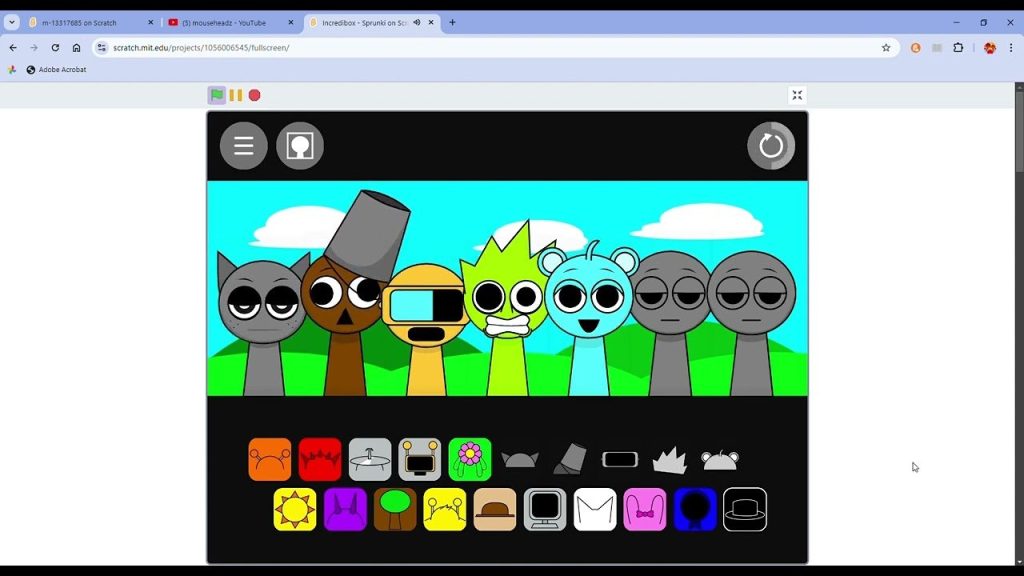This screenshot has width=1024, height=576.
Task: Mute the Incredibox Sprunki tab audio
Action: click(417, 22)
